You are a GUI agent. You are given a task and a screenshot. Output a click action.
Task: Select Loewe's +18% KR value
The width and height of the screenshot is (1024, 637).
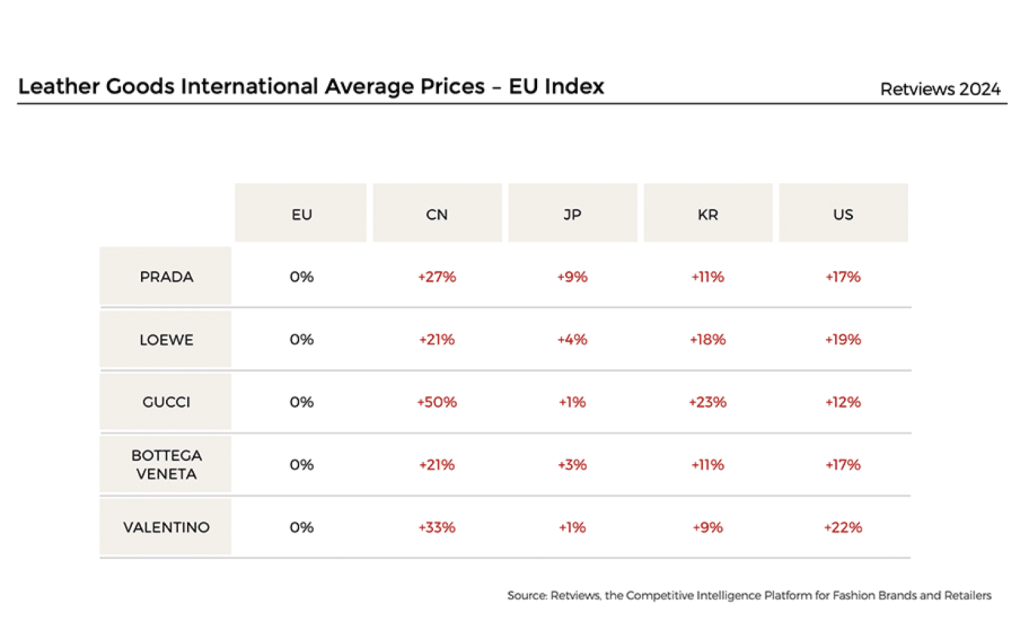click(x=708, y=339)
